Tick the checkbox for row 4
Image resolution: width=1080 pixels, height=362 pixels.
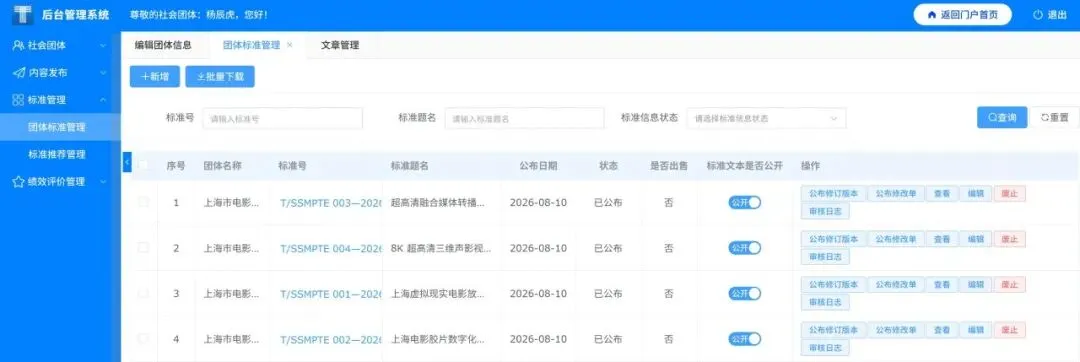click(143, 339)
